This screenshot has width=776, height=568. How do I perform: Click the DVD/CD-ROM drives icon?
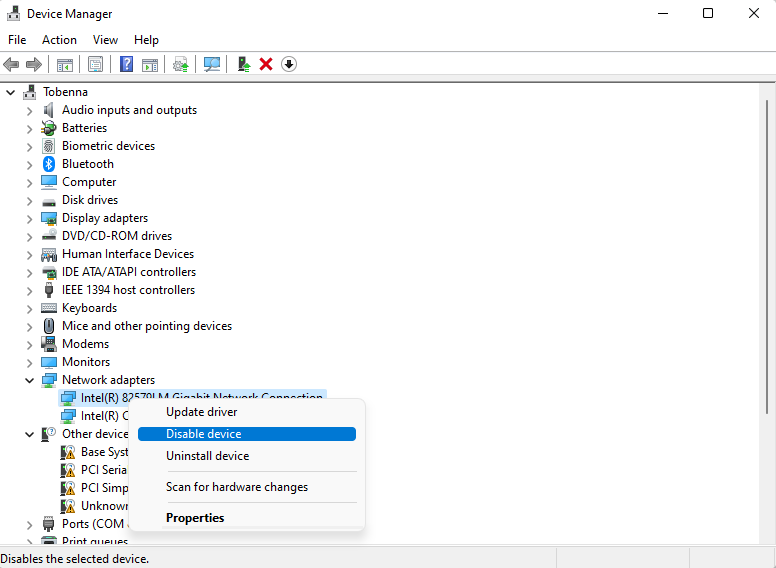(48, 236)
